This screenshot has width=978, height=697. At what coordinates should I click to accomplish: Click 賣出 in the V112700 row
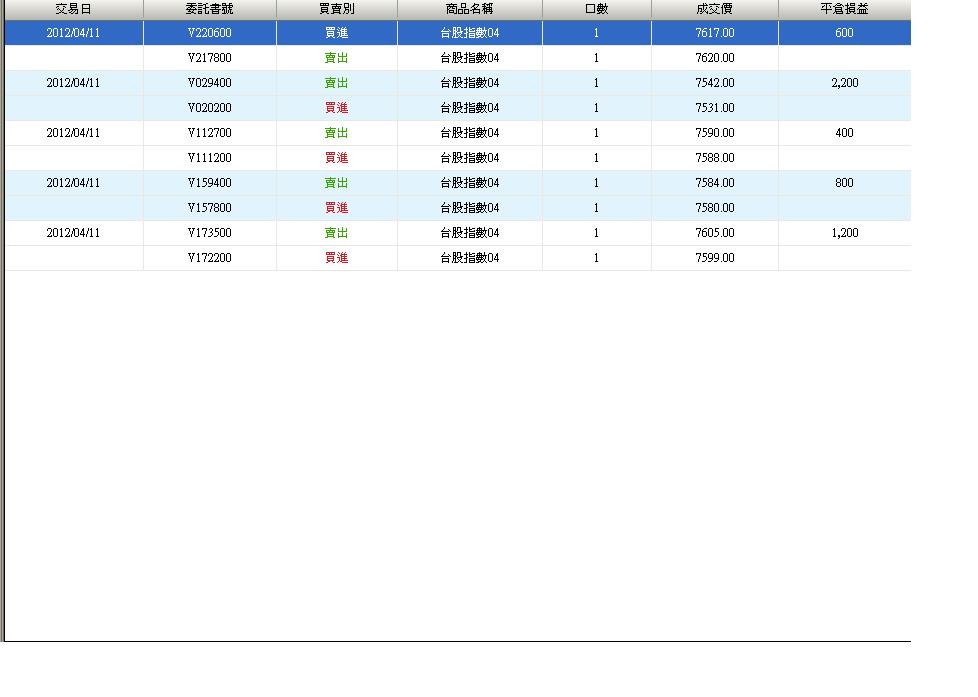click(x=337, y=133)
